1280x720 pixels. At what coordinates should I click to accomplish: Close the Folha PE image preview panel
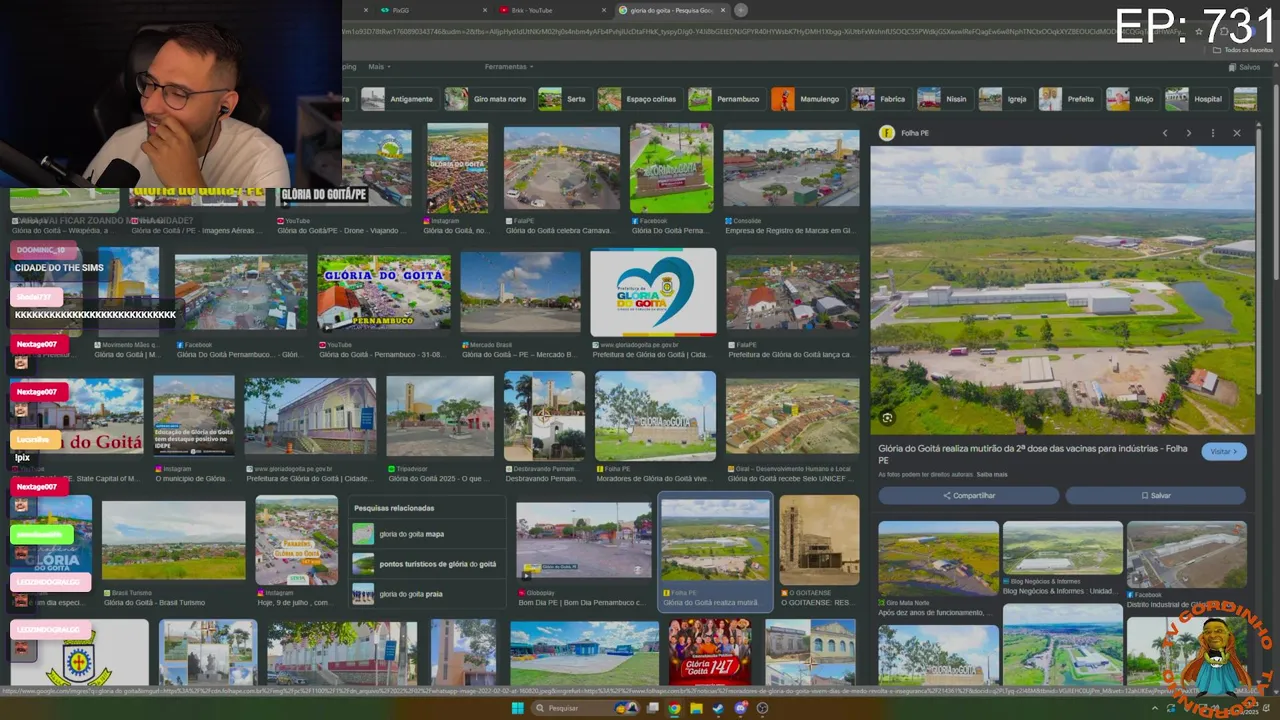(x=1236, y=133)
